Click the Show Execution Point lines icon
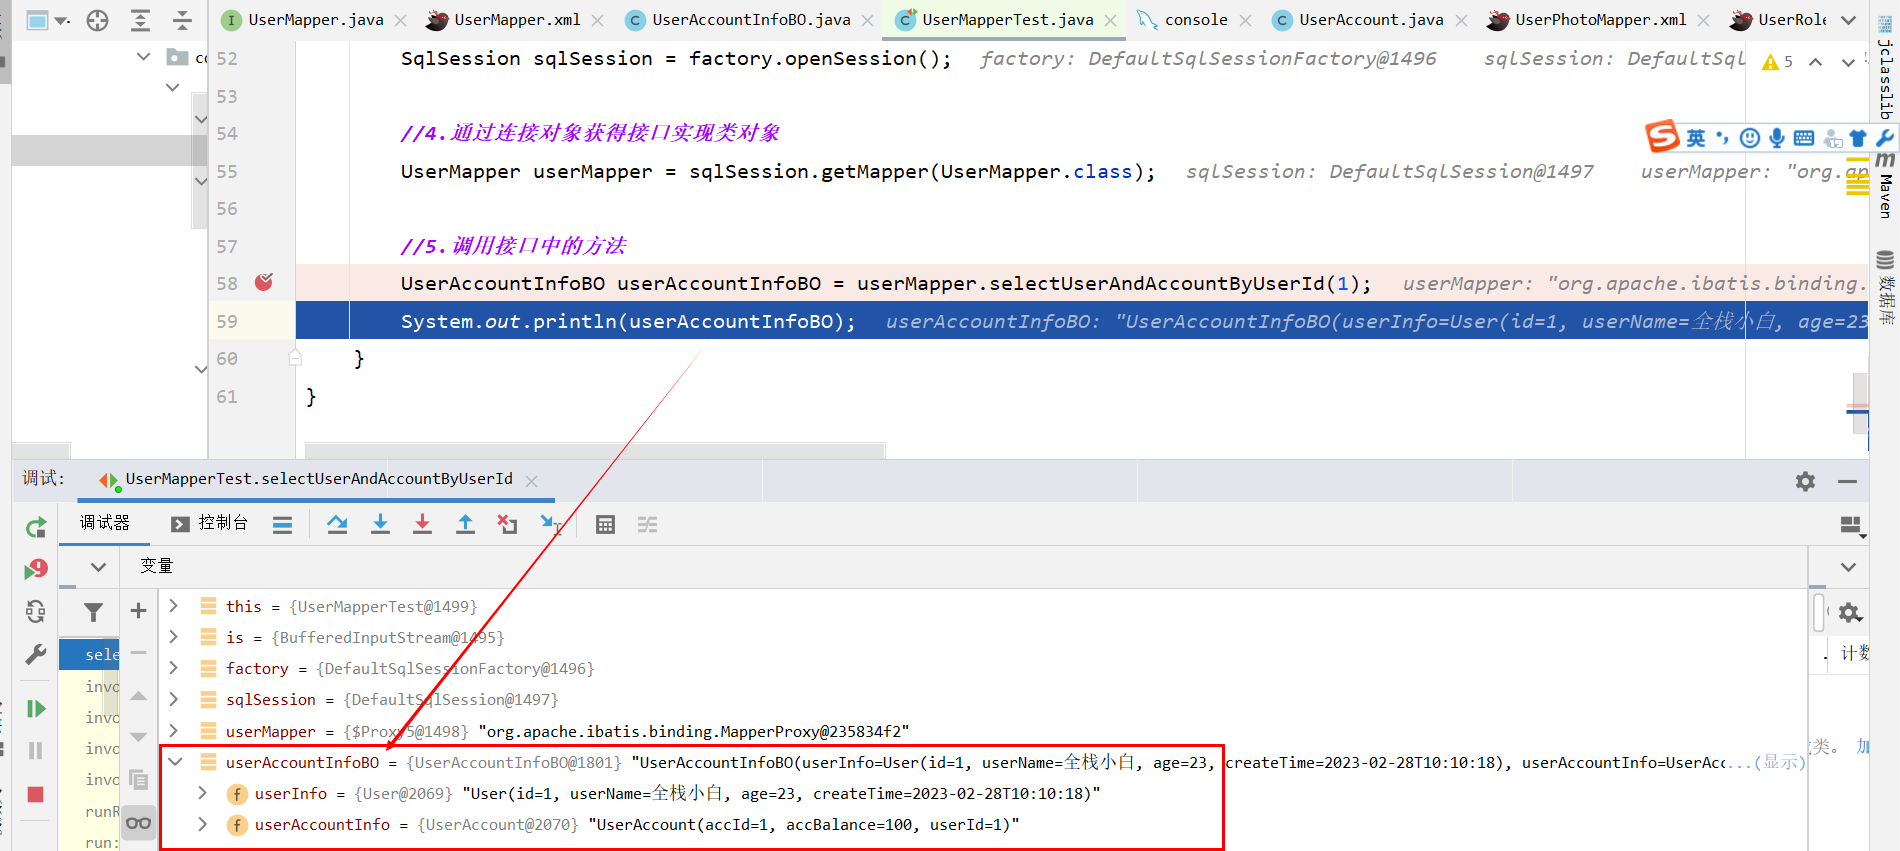 [283, 525]
